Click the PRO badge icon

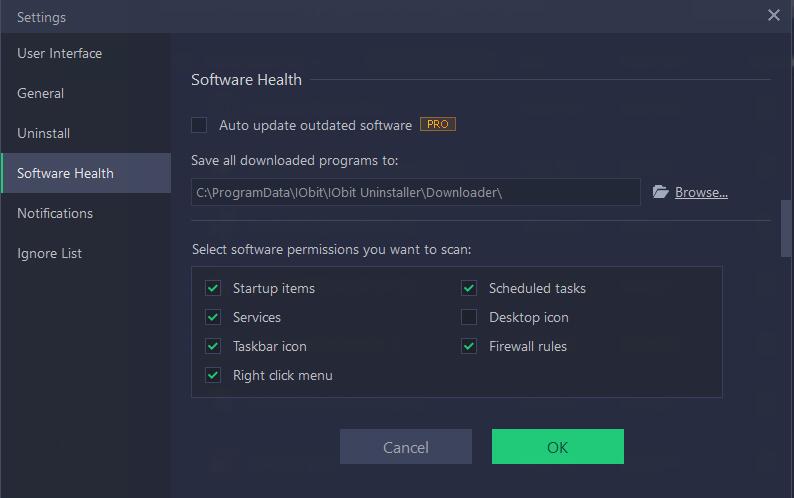[x=438, y=125]
